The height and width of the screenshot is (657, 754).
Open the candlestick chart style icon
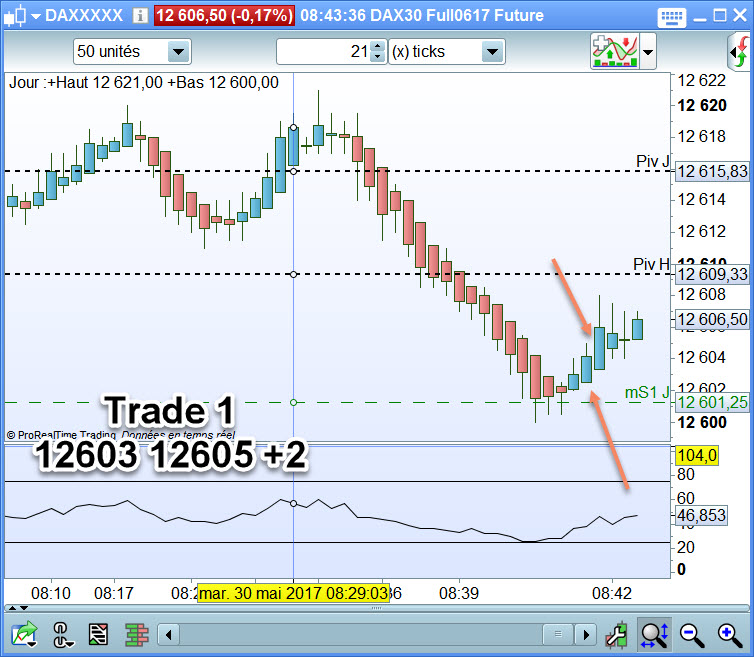click(x=14, y=15)
